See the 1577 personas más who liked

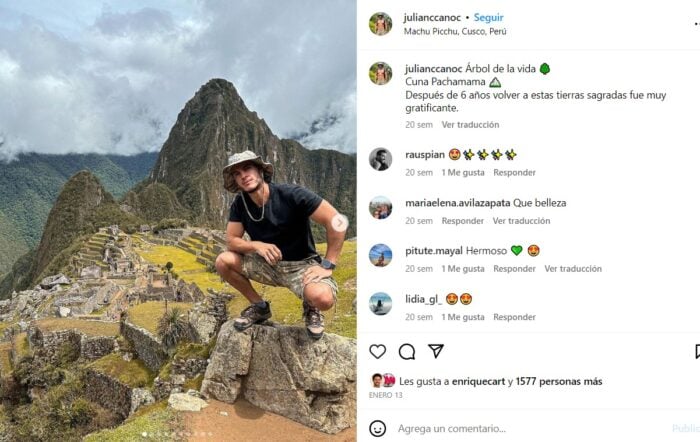tap(562, 381)
